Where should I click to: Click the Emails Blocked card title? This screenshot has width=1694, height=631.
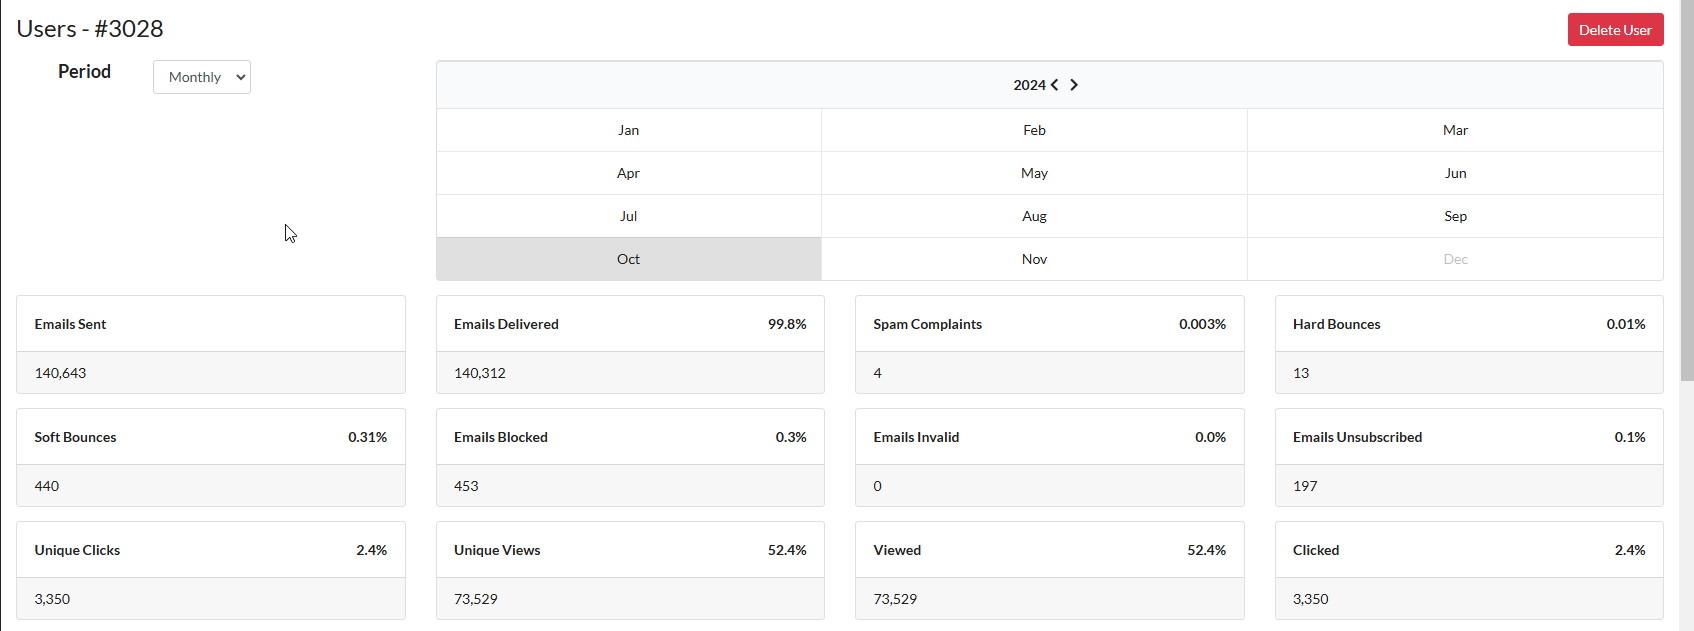coord(501,437)
